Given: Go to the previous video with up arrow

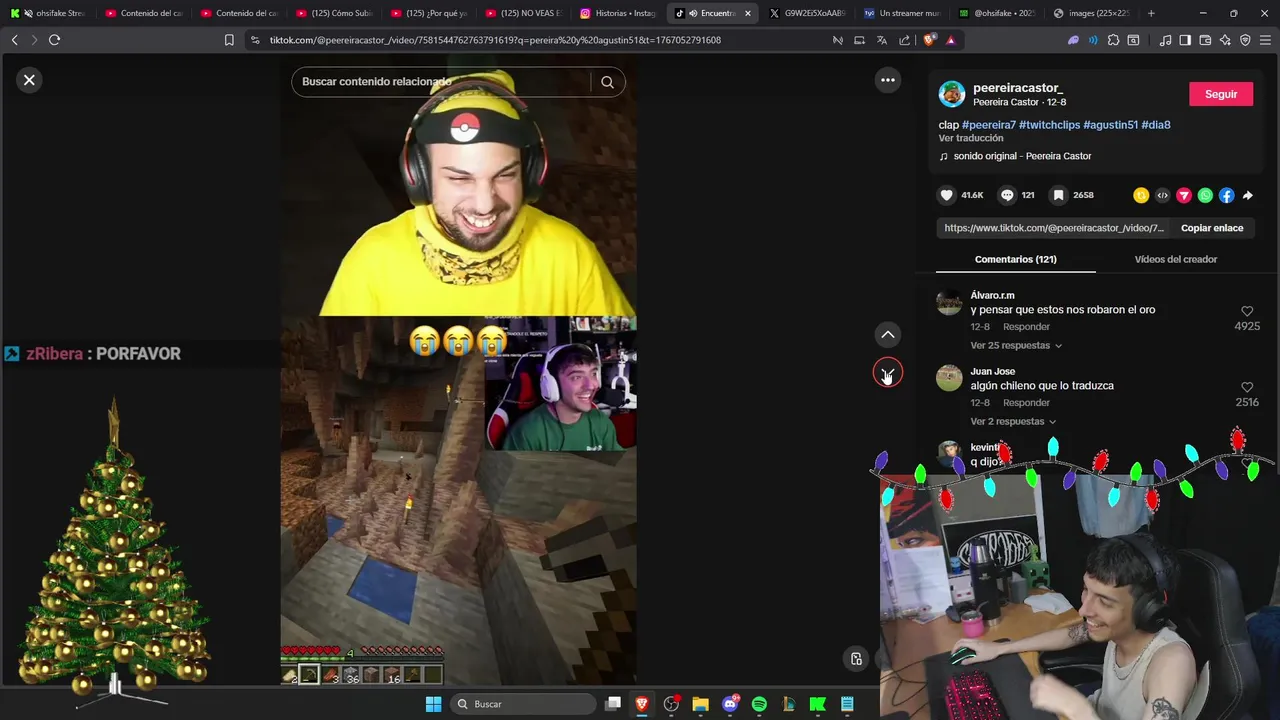Looking at the screenshot, I should 887,335.
